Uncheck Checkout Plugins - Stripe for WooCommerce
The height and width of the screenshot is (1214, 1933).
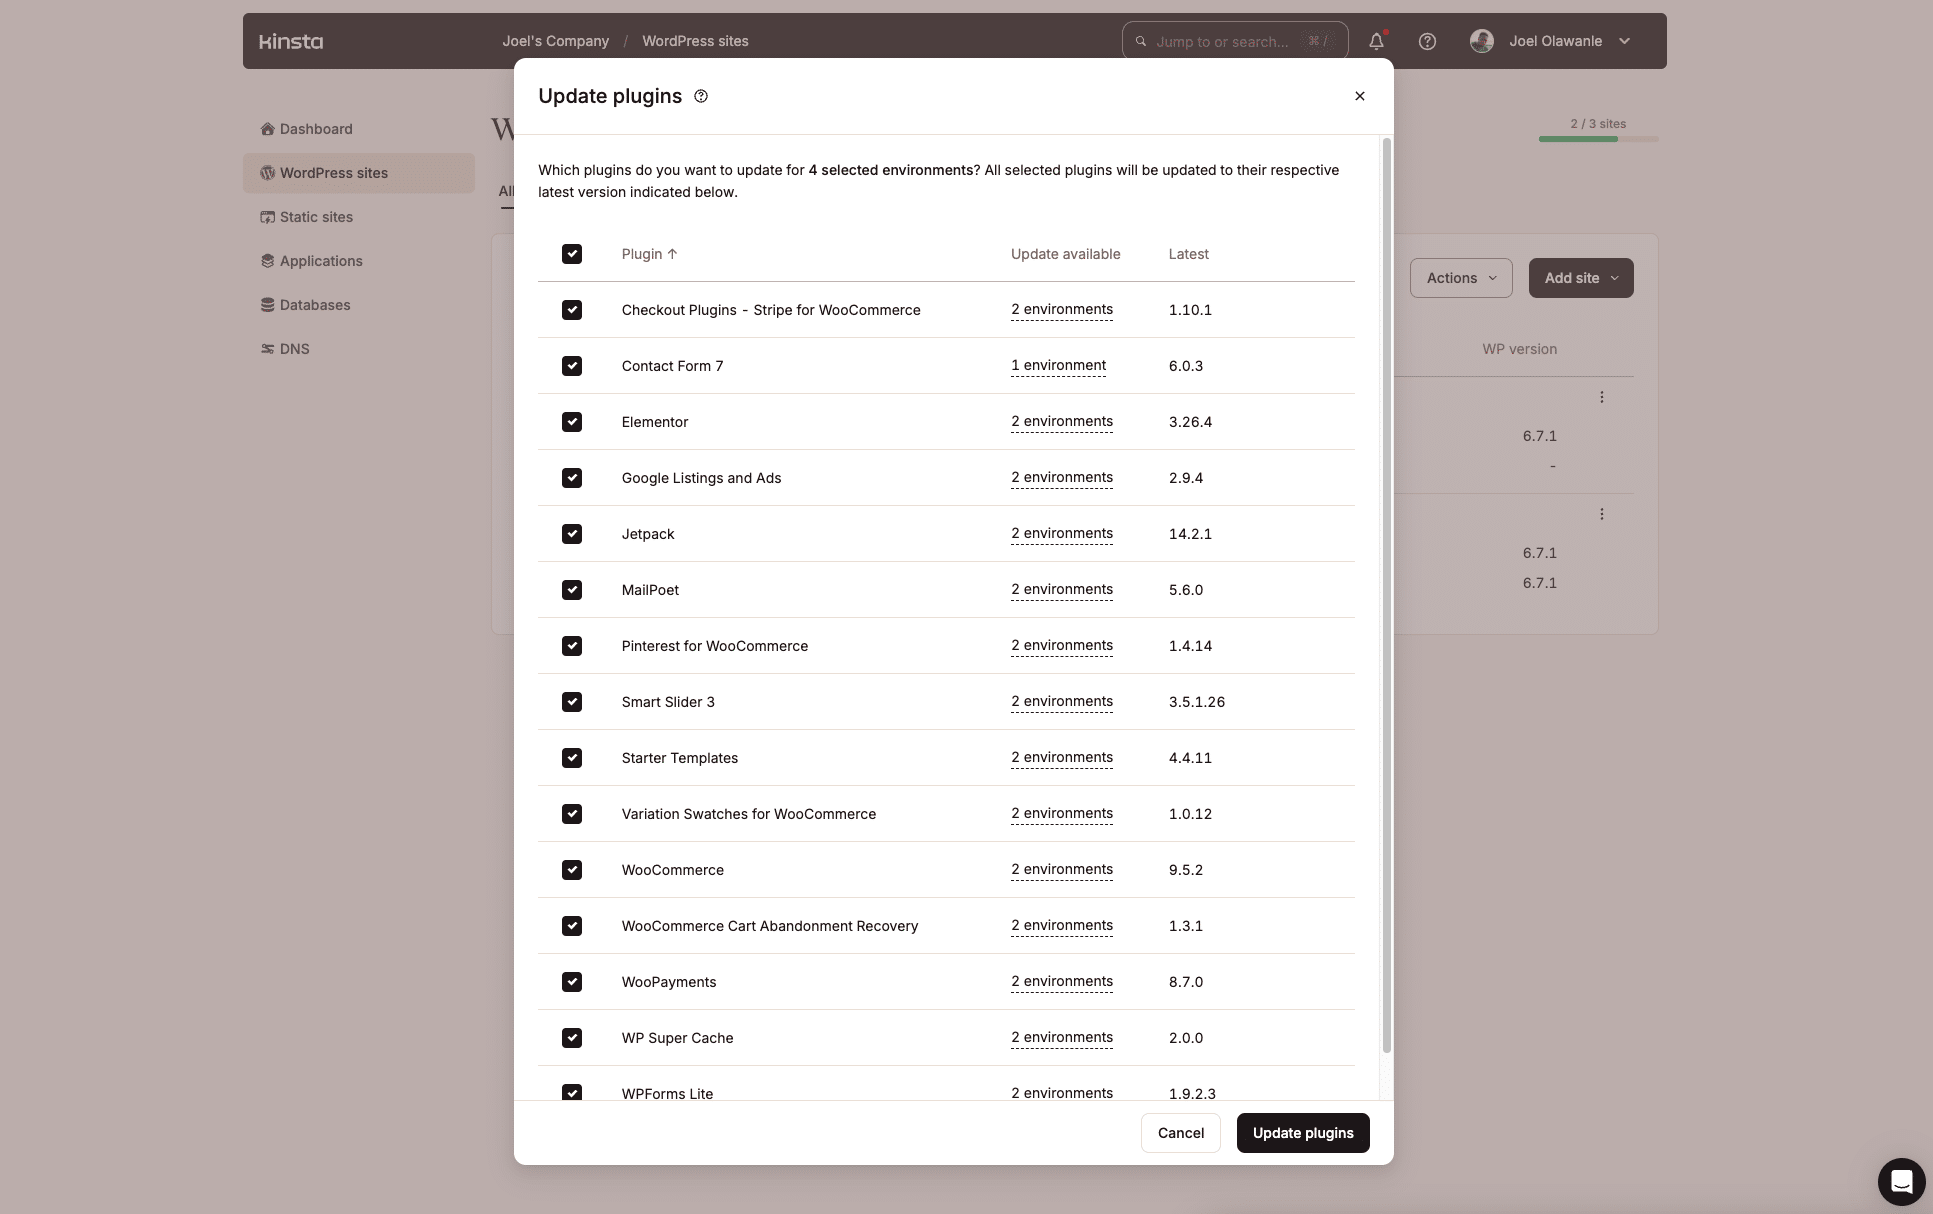coord(572,310)
